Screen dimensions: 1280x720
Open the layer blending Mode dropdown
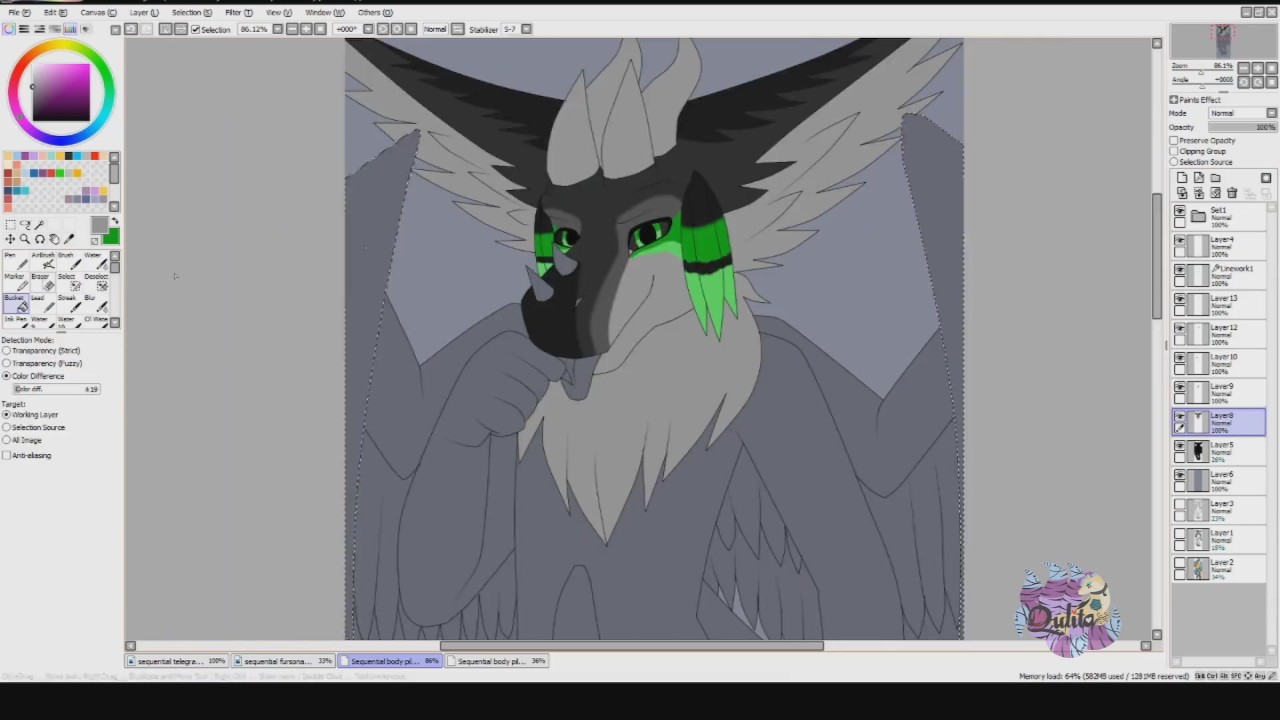click(1243, 113)
